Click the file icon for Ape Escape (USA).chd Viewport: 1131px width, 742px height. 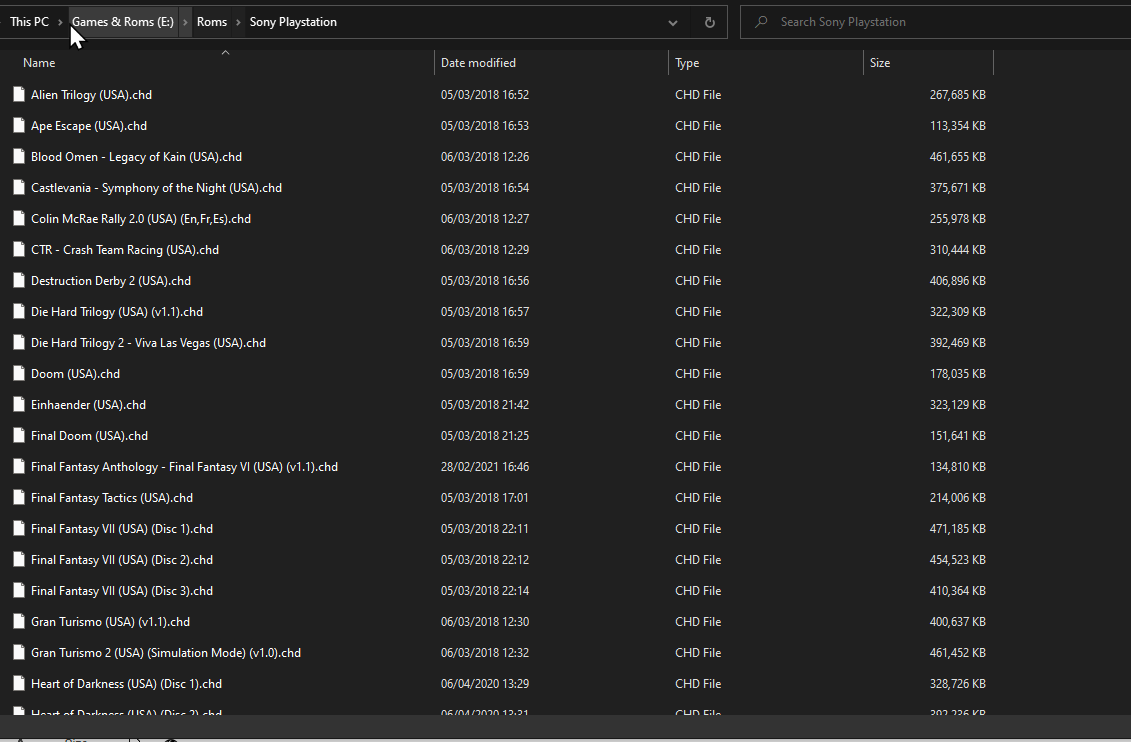coord(19,125)
